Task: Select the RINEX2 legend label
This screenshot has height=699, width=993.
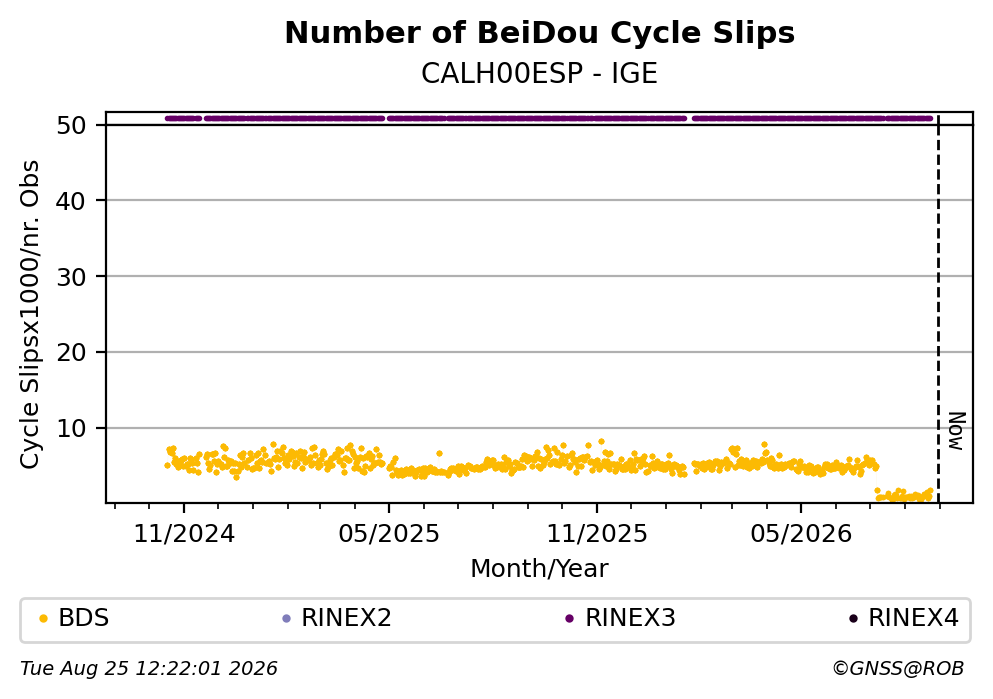Action: tap(346, 618)
